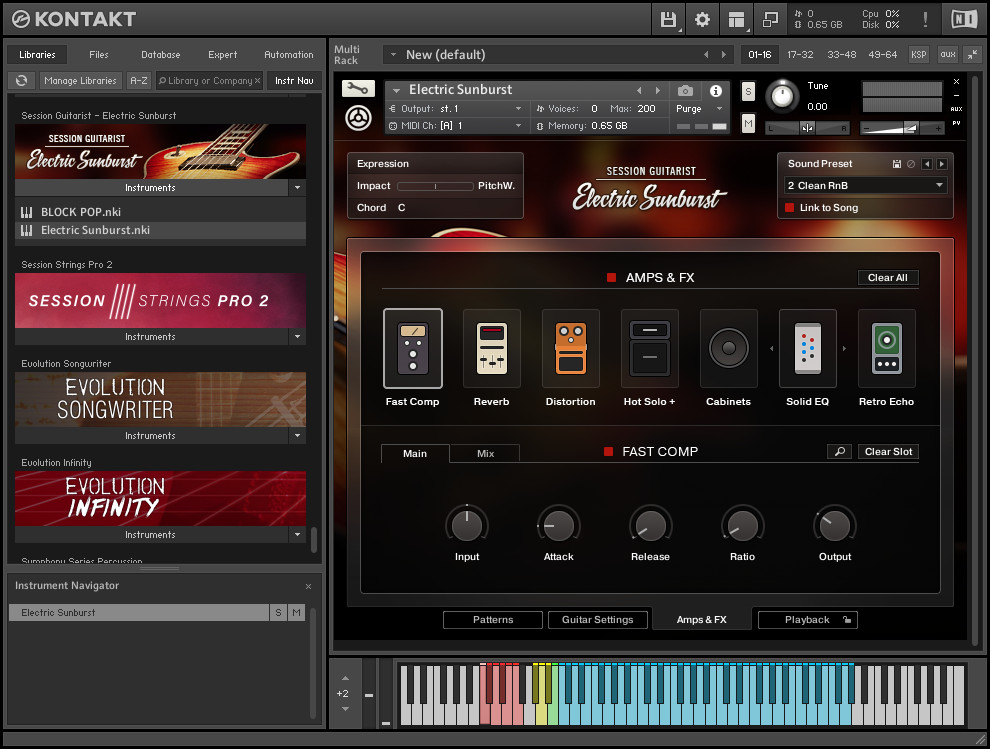Select the Hot Solo + amp
This screenshot has width=990, height=749.
tap(650, 349)
